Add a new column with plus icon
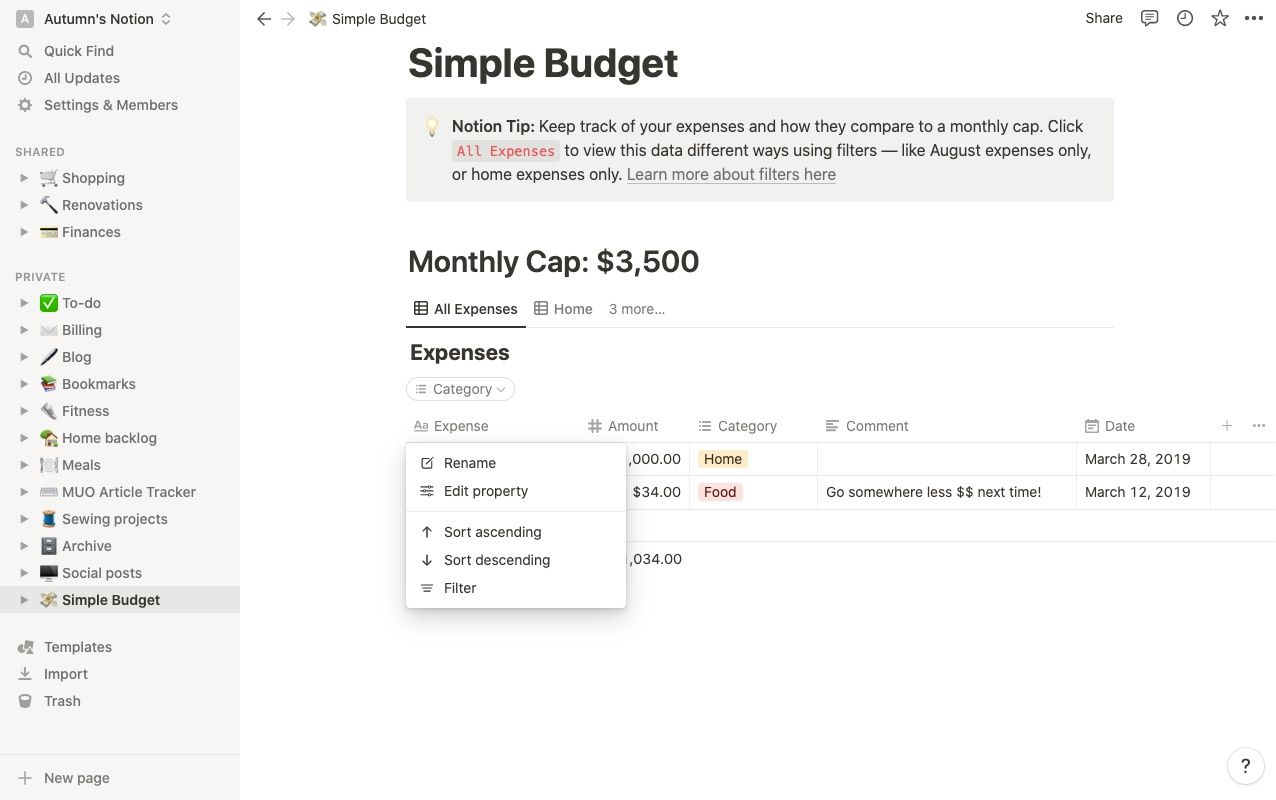 click(1227, 426)
